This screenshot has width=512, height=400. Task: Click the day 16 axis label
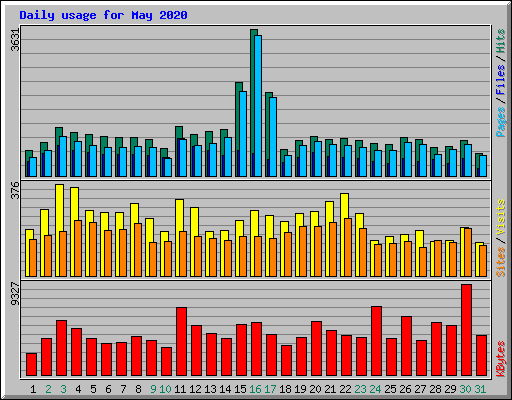coord(255,389)
